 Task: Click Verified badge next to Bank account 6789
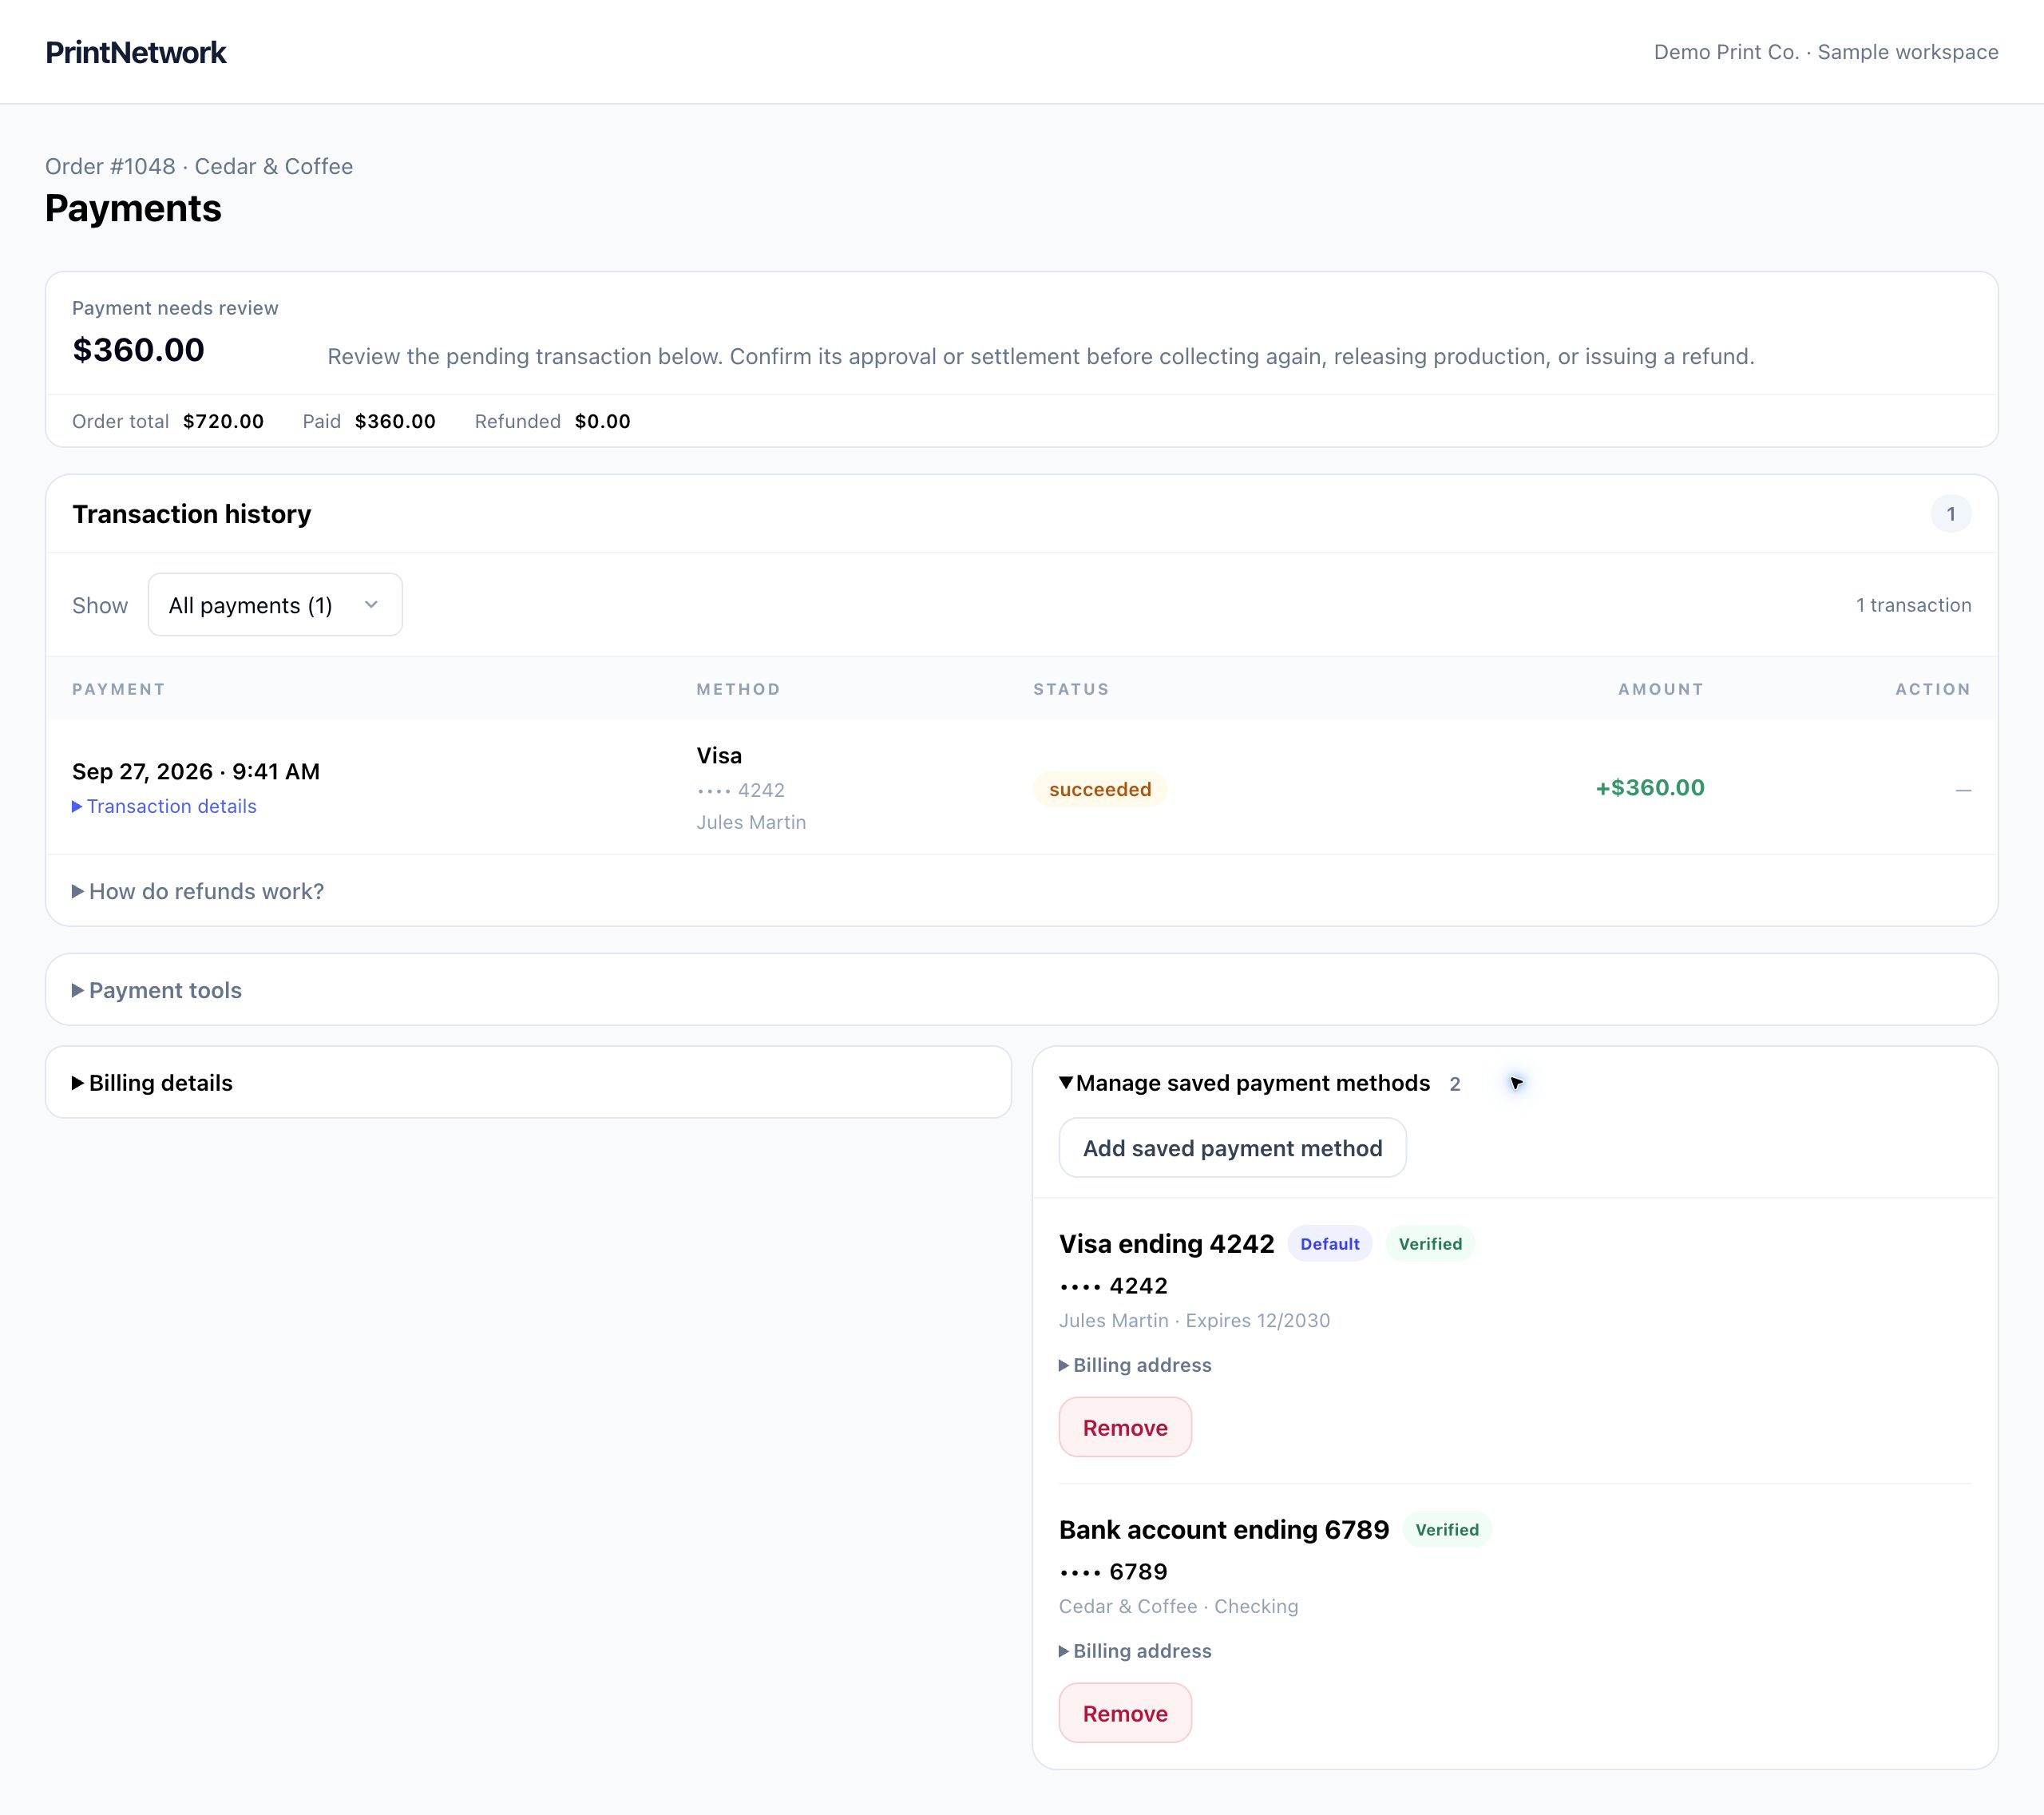click(x=1447, y=1530)
